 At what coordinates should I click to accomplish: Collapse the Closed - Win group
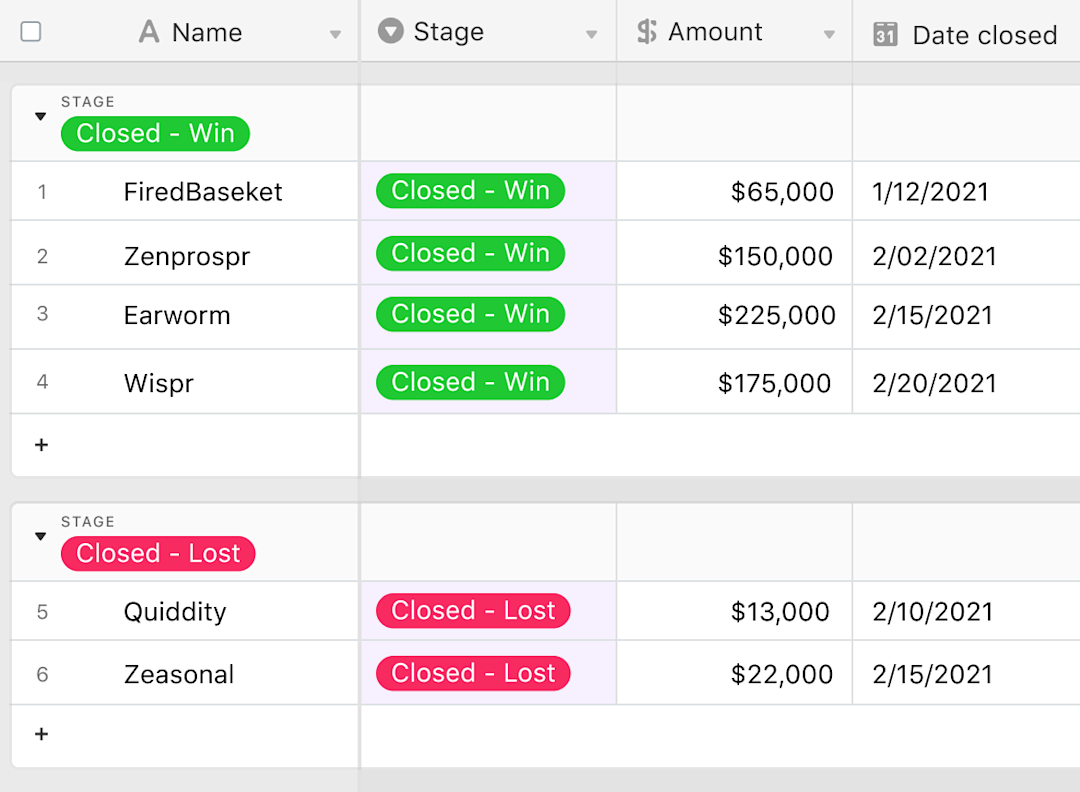pyautogui.click(x=40, y=115)
